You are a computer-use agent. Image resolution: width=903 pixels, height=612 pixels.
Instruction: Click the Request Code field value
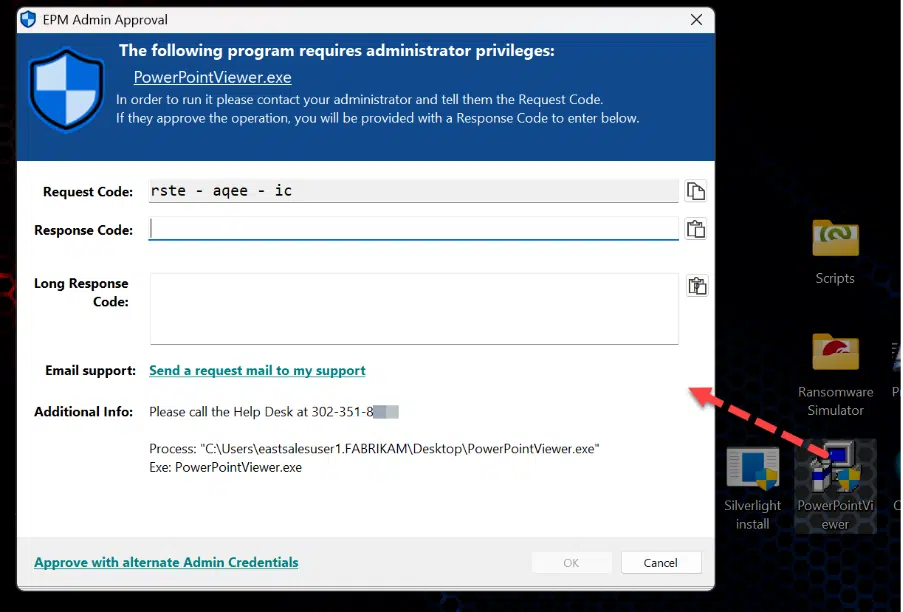413,191
